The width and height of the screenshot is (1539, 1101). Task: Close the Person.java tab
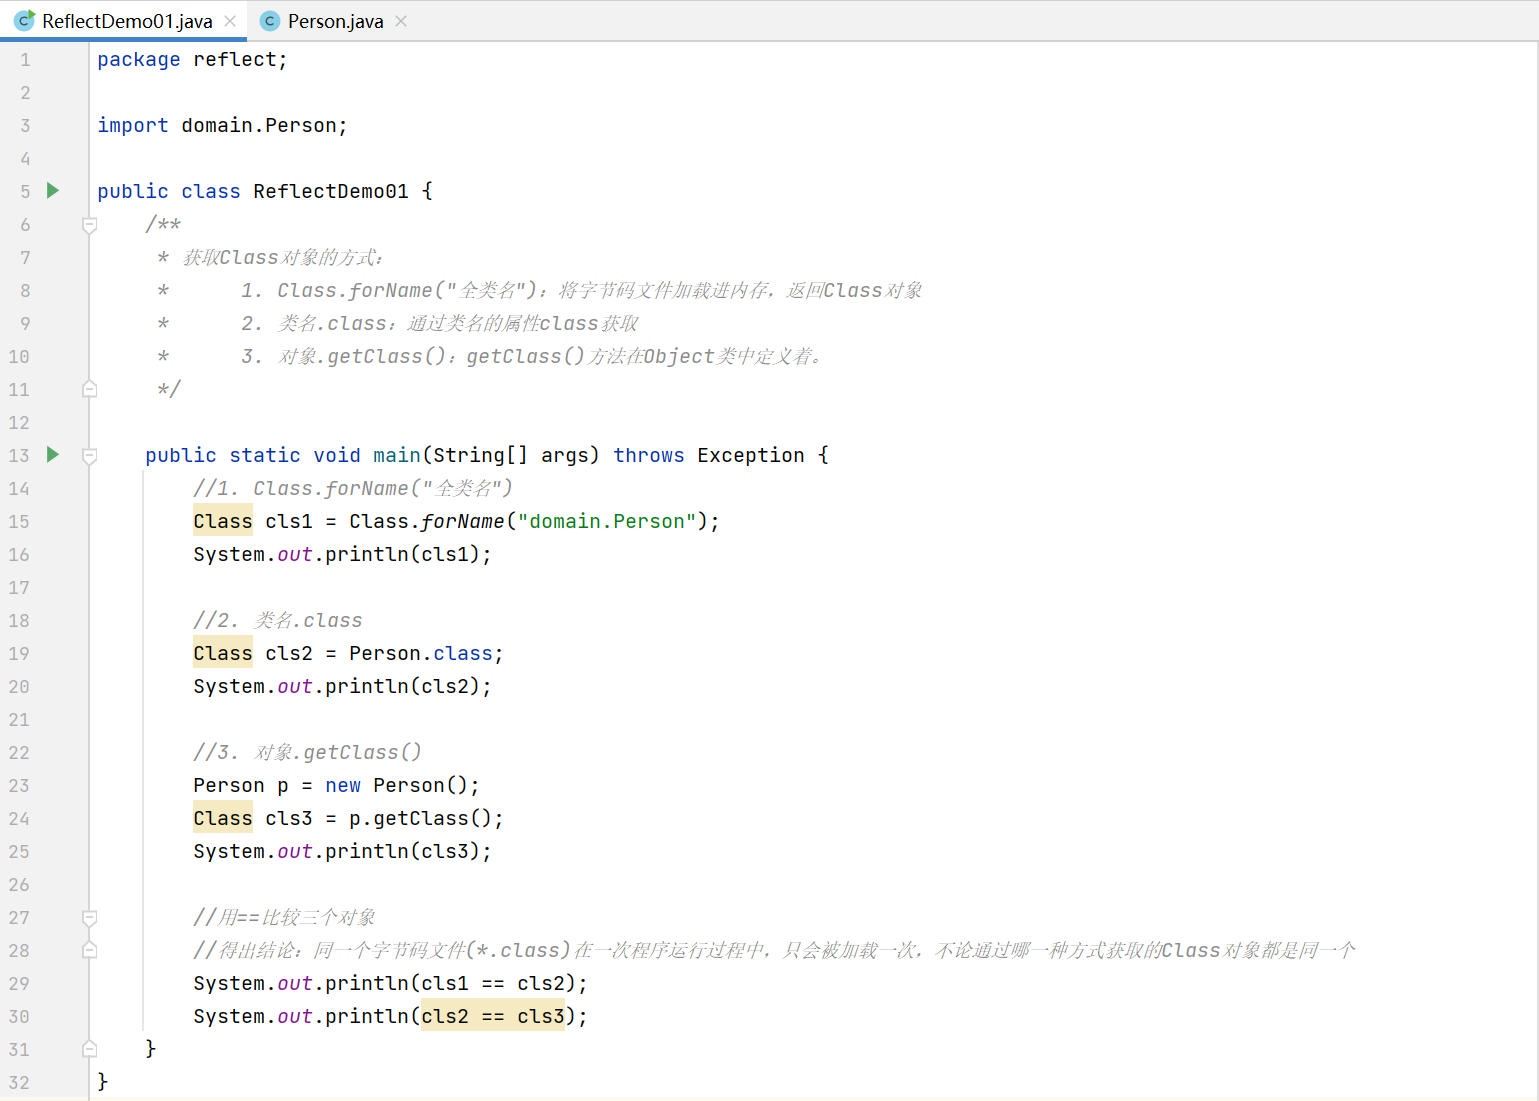[401, 21]
